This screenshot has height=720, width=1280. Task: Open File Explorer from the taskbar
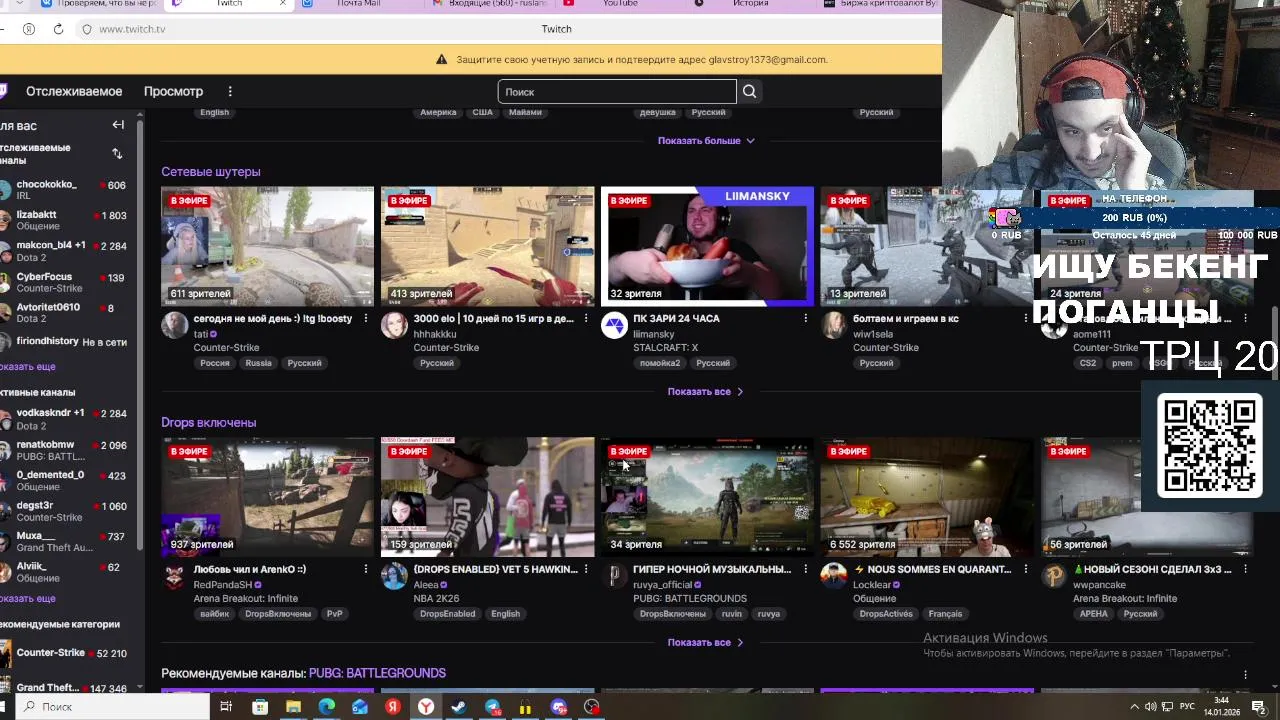tap(293, 707)
